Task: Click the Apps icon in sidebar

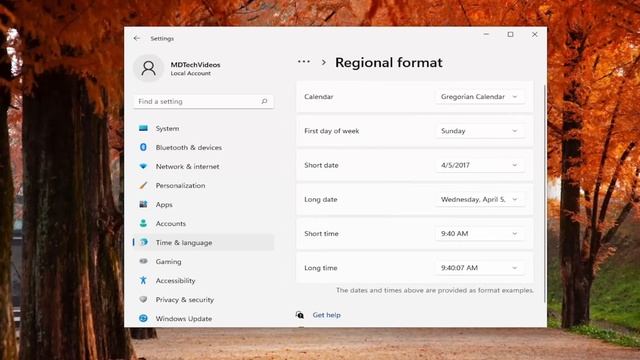Action: tap(143, 204)
